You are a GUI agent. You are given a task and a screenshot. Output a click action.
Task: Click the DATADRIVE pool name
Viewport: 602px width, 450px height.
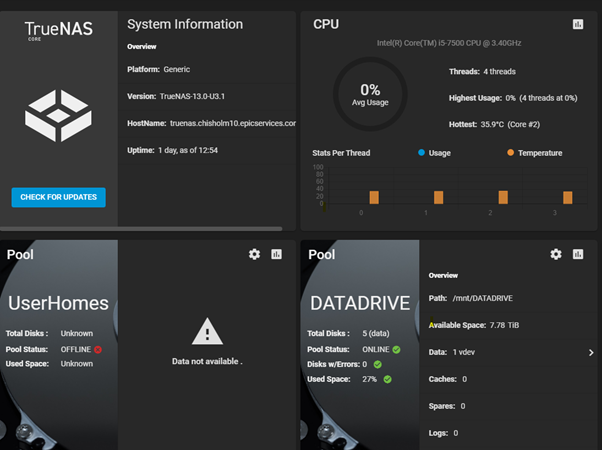pyautogui.click(x=360, y=303)
